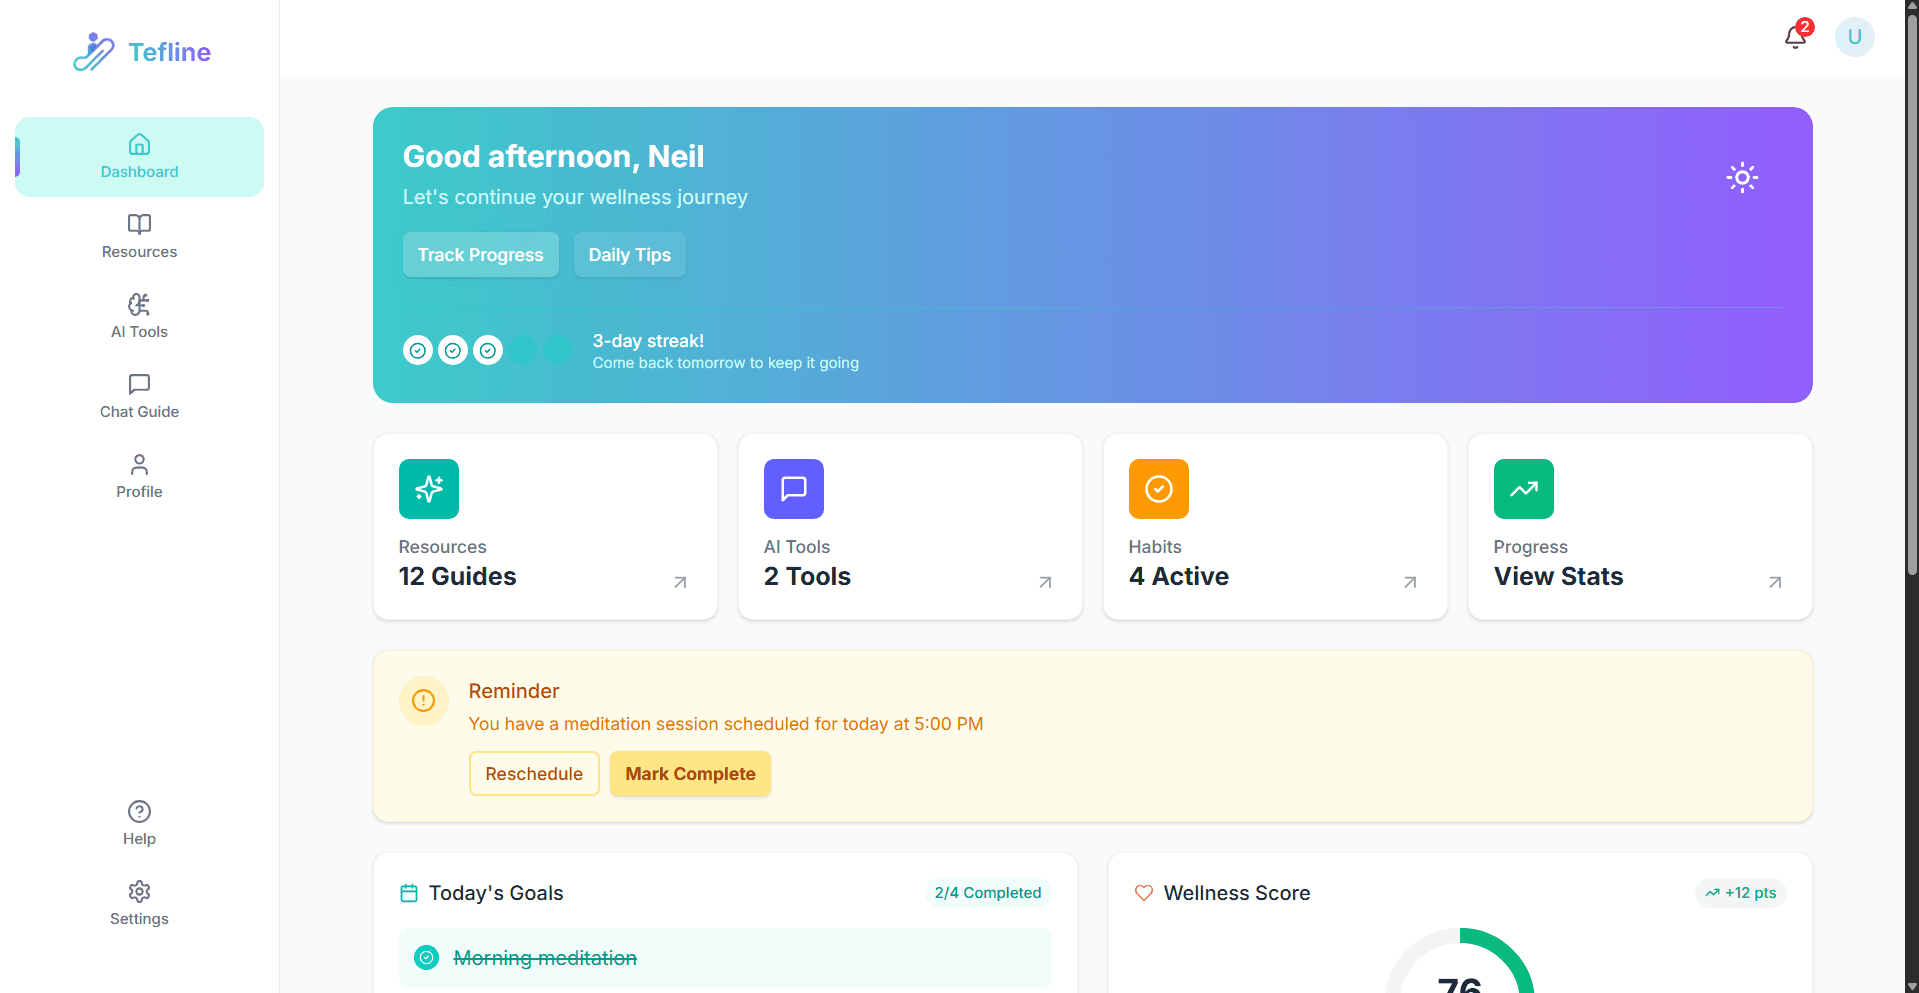Open arrow on Habits 4 Active card
The image size is (1919, 993).
point(1410,582)
